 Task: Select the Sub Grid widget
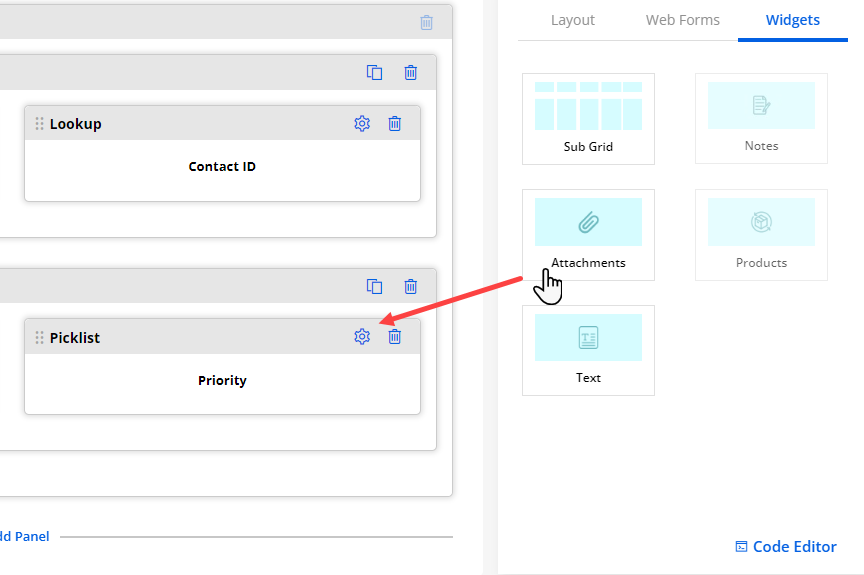(x=588, y=118)
